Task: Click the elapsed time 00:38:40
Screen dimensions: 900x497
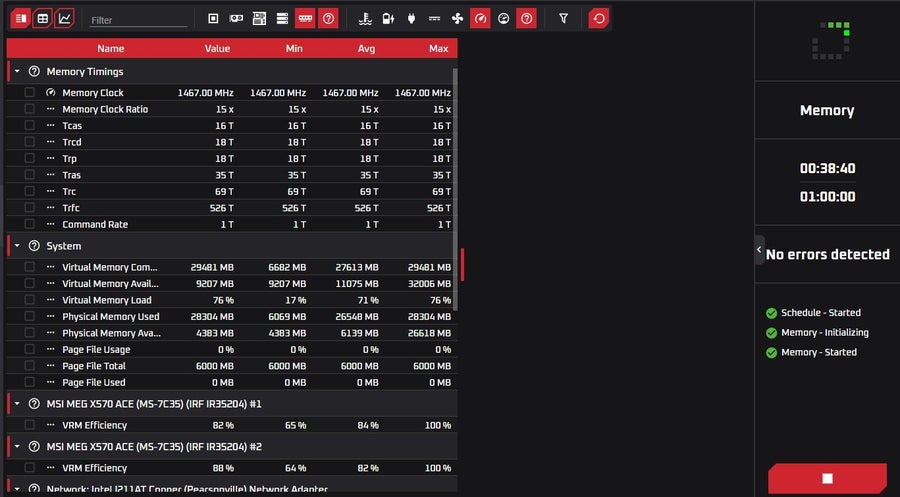Action: [x=828, y=169]
